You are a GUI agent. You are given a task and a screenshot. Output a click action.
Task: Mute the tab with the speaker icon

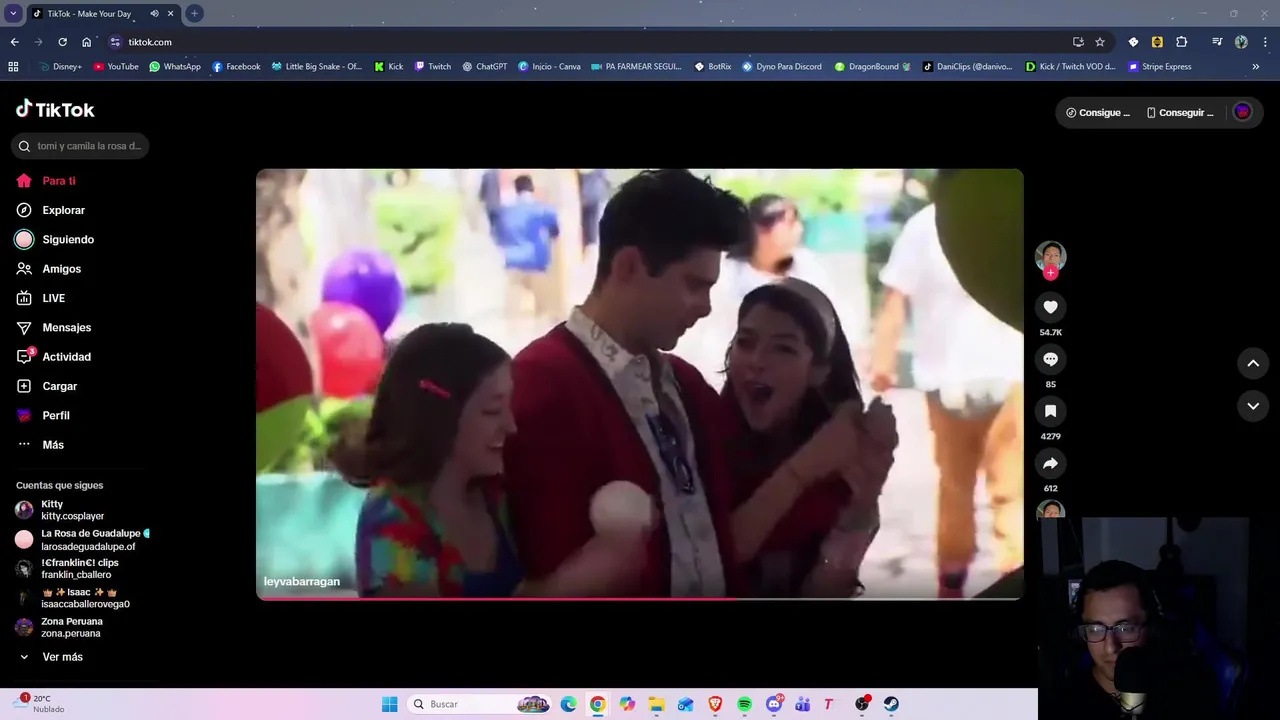pyautogui.click(x=154, y=14)
